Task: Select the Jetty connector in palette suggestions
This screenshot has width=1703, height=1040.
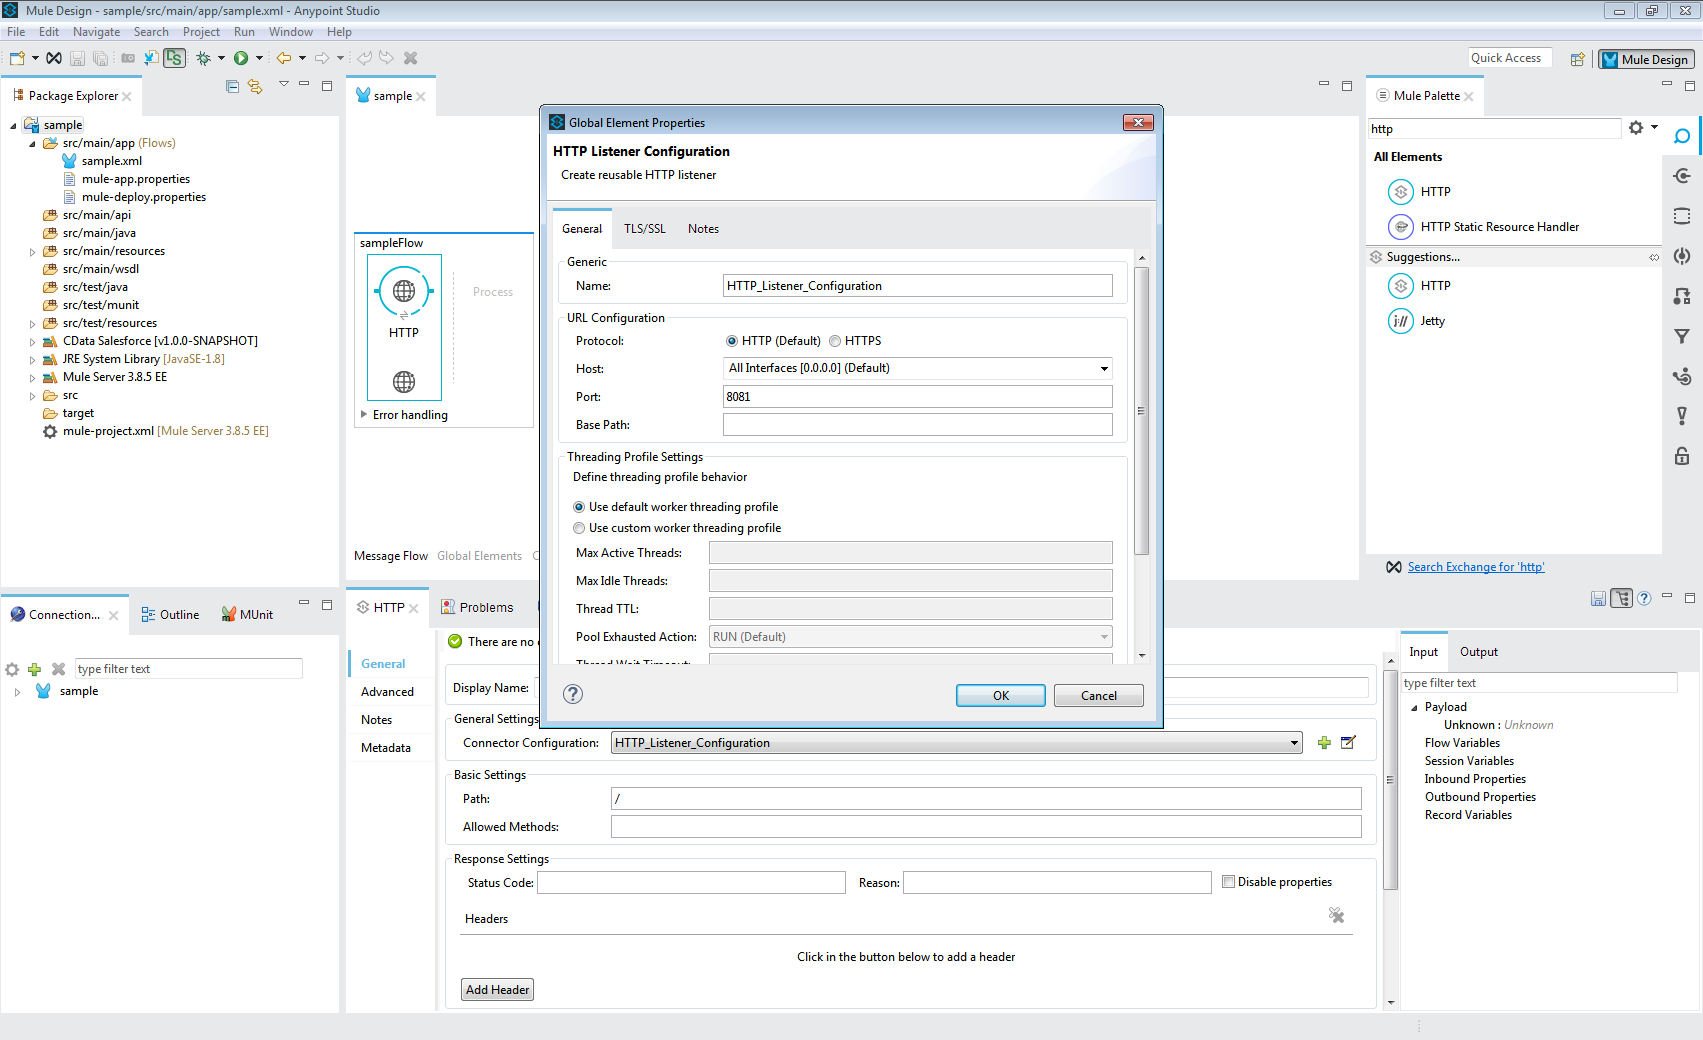Action: 1431,321
